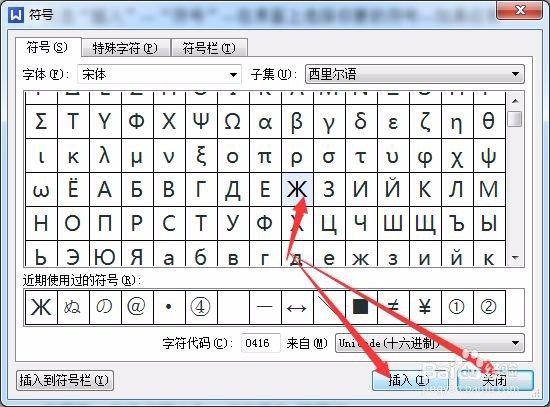Switch to the 特殊字符(P) tab
550x407 pixels.
click(x=126, y=48)
